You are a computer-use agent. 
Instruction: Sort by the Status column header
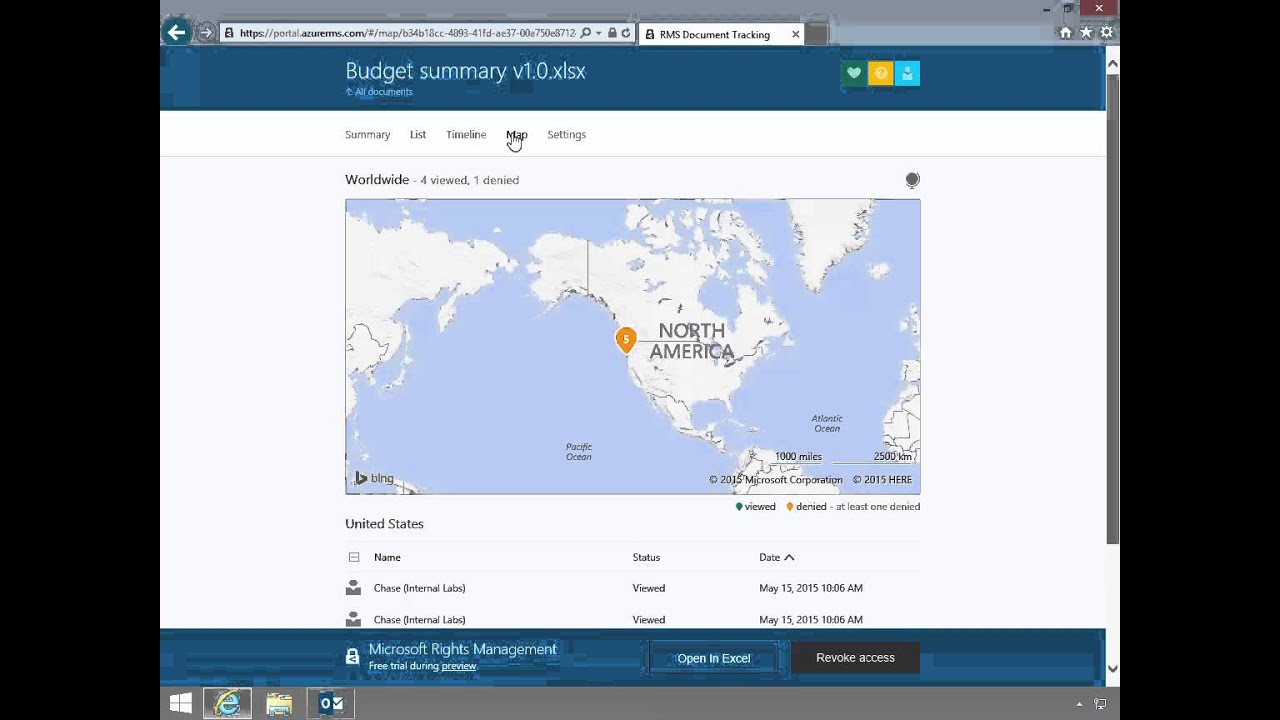pos(646,557)
